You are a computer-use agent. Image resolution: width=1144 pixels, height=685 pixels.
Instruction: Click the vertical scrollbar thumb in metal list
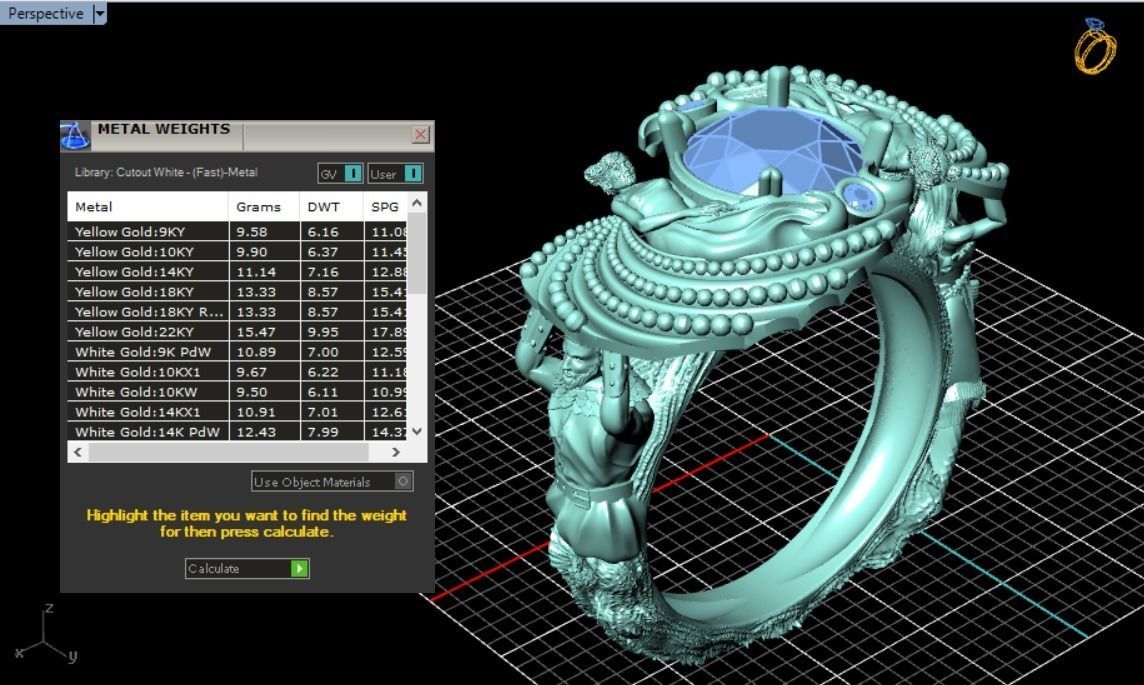click(x=417, y=254)
